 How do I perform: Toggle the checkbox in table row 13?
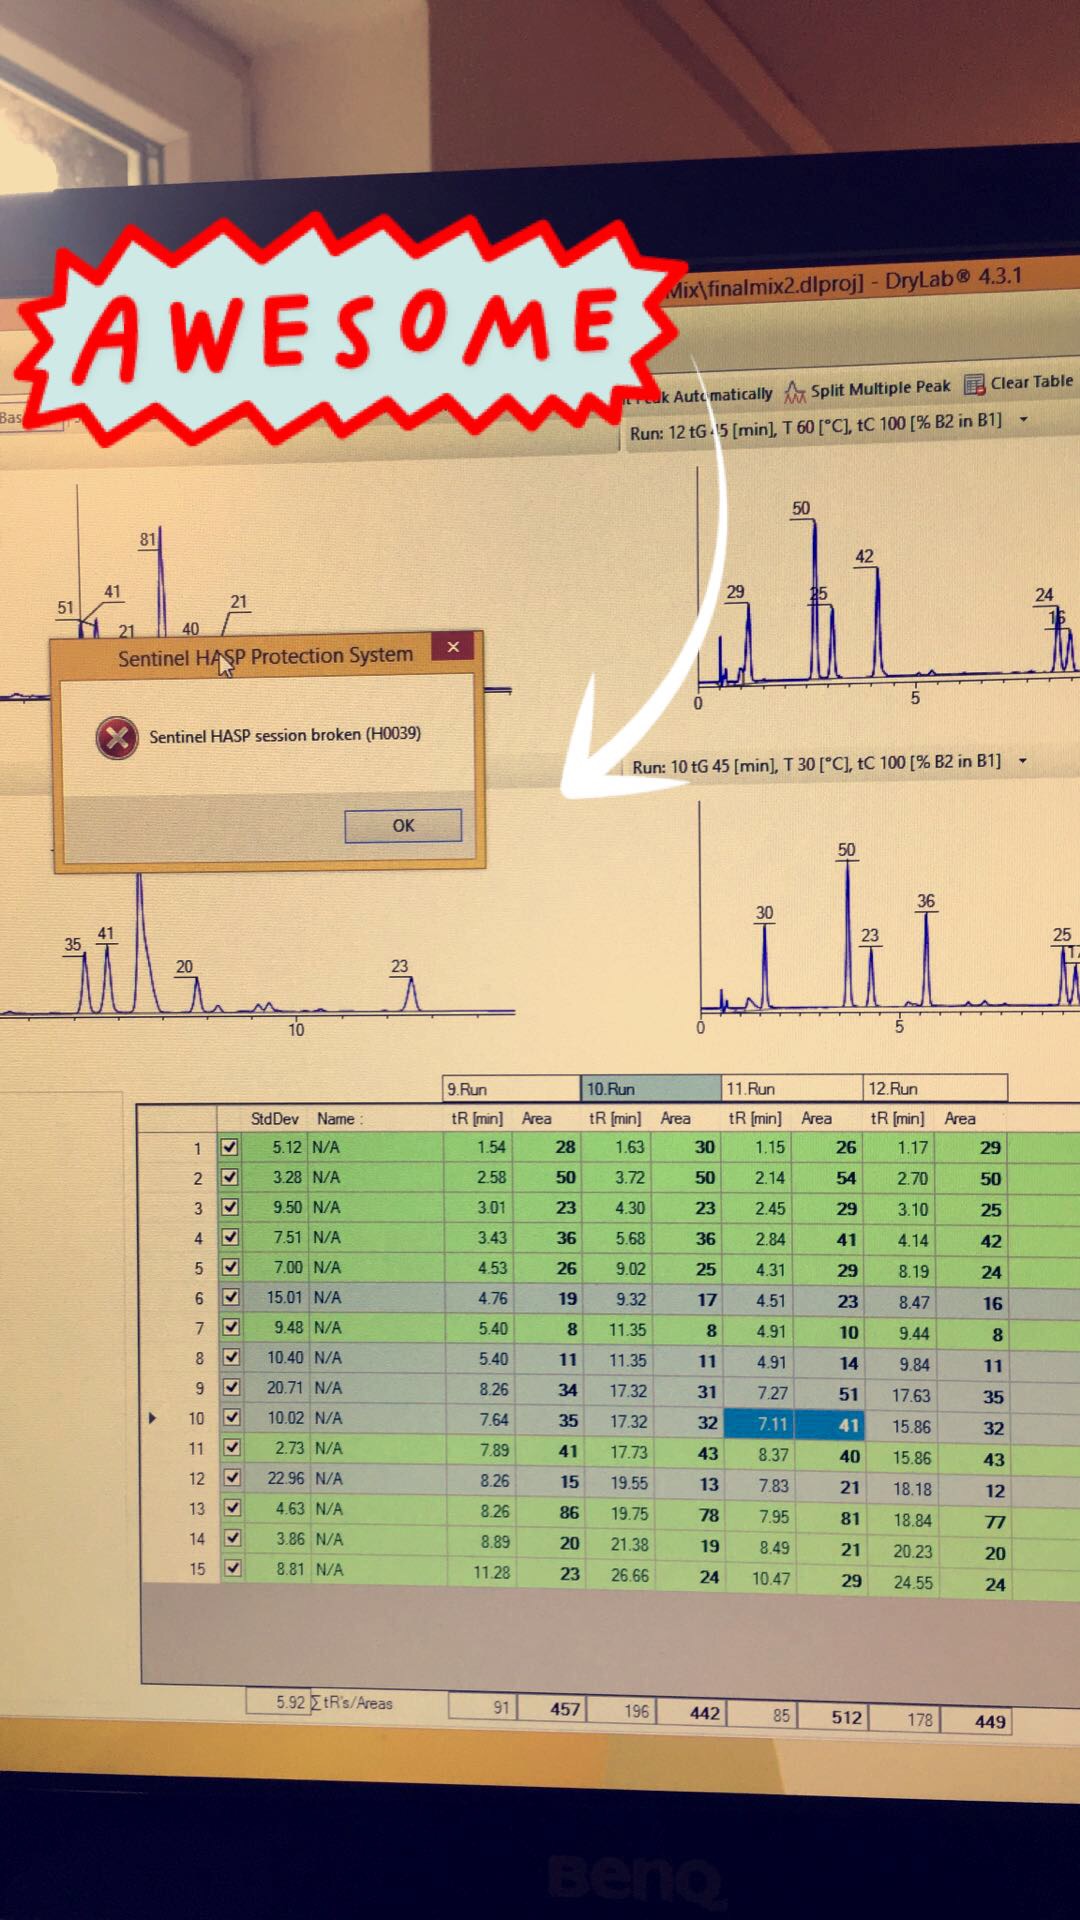(232, 1507)
